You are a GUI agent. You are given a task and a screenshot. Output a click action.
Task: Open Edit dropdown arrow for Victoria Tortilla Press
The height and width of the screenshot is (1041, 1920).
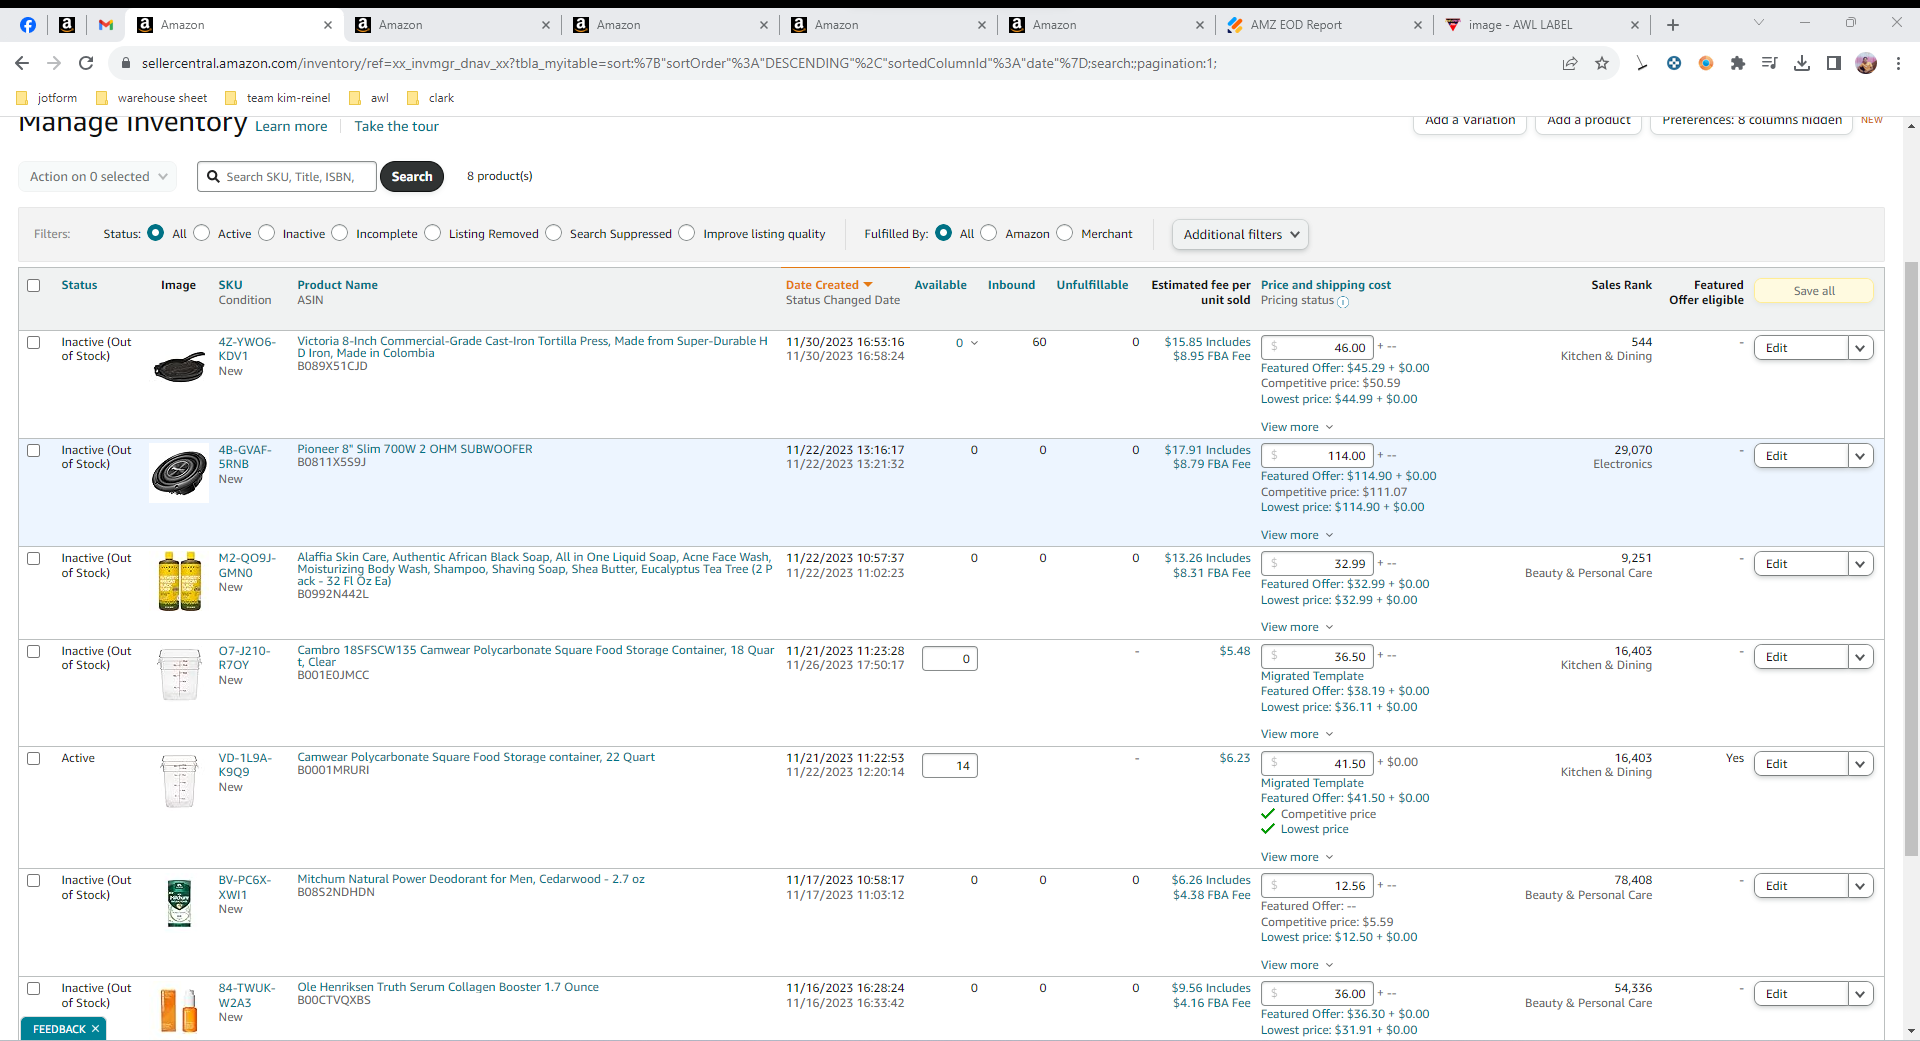(1861, 348)
